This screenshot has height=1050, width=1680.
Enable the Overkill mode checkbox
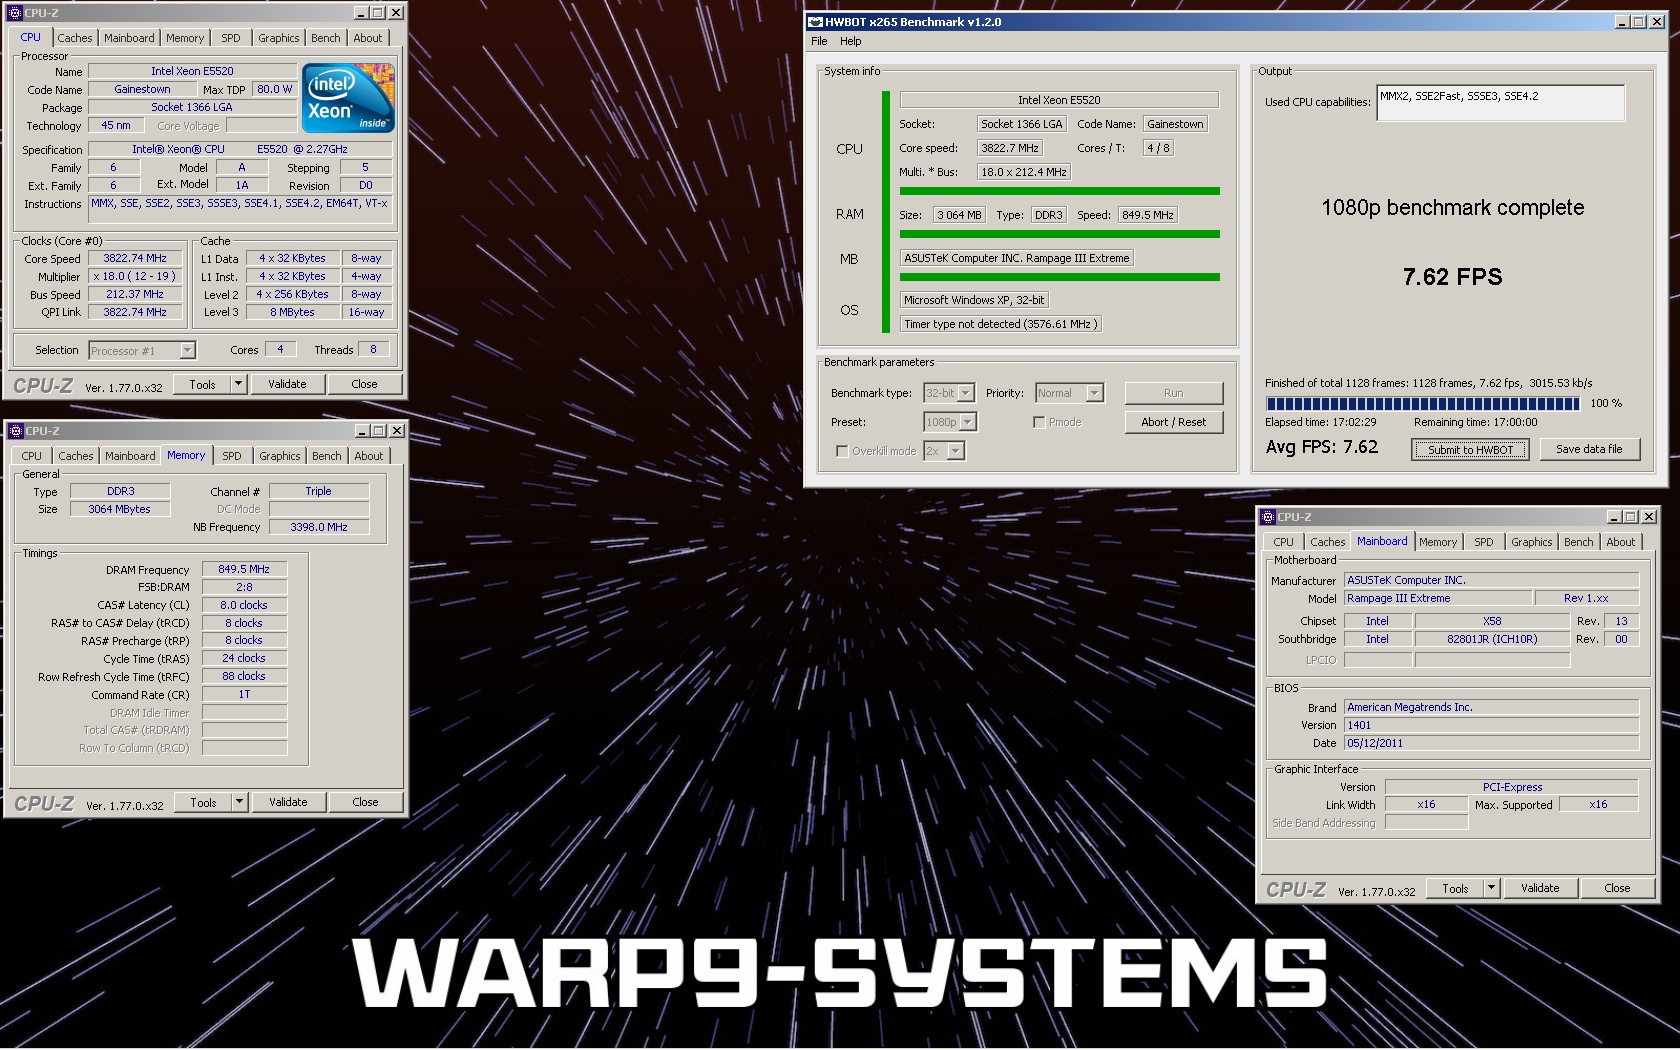[842, 451]
